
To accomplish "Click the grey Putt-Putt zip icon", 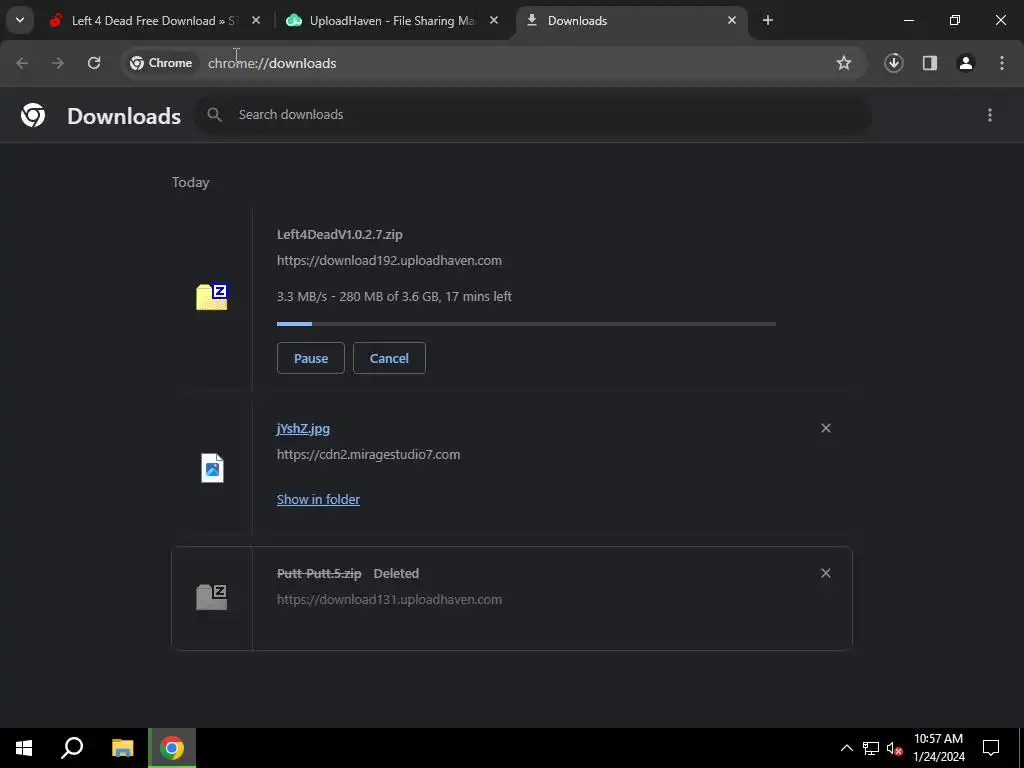I will pyautogui.click(x=212, y=598).
